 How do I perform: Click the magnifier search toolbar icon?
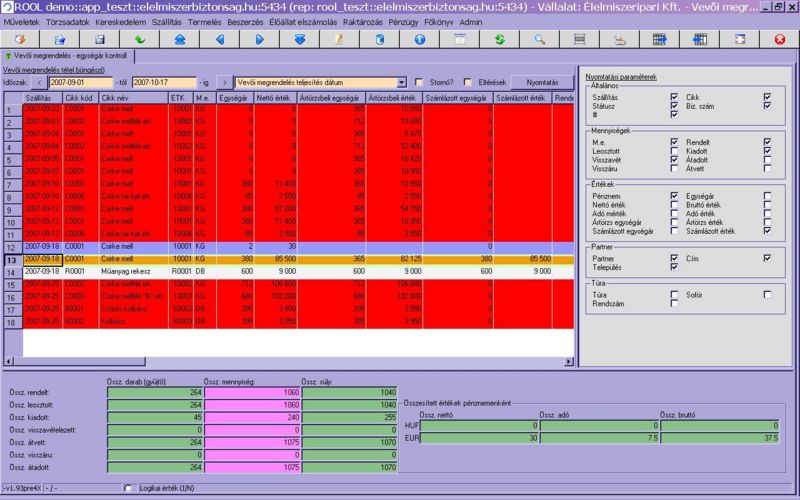[539, 39]
